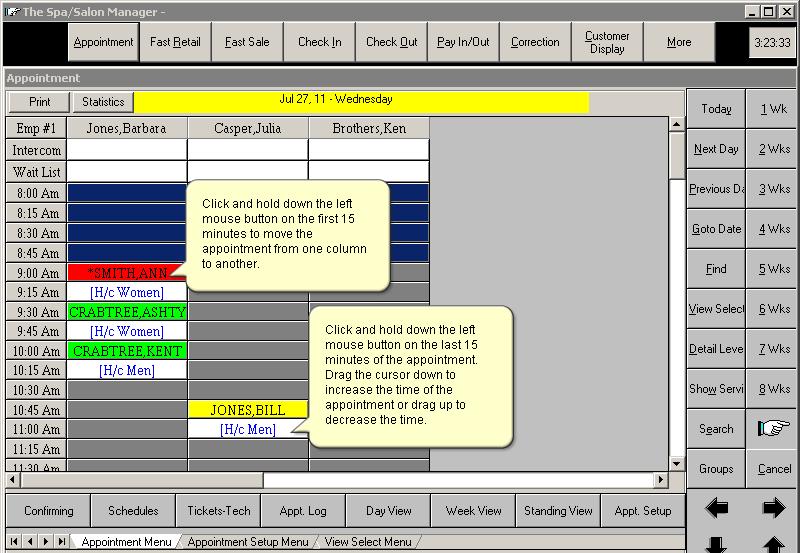The width and height of the screenshot is (800, 553).
Task: Switch to Appointment Setup Menu tab
Action: click(x=248, y=542)
